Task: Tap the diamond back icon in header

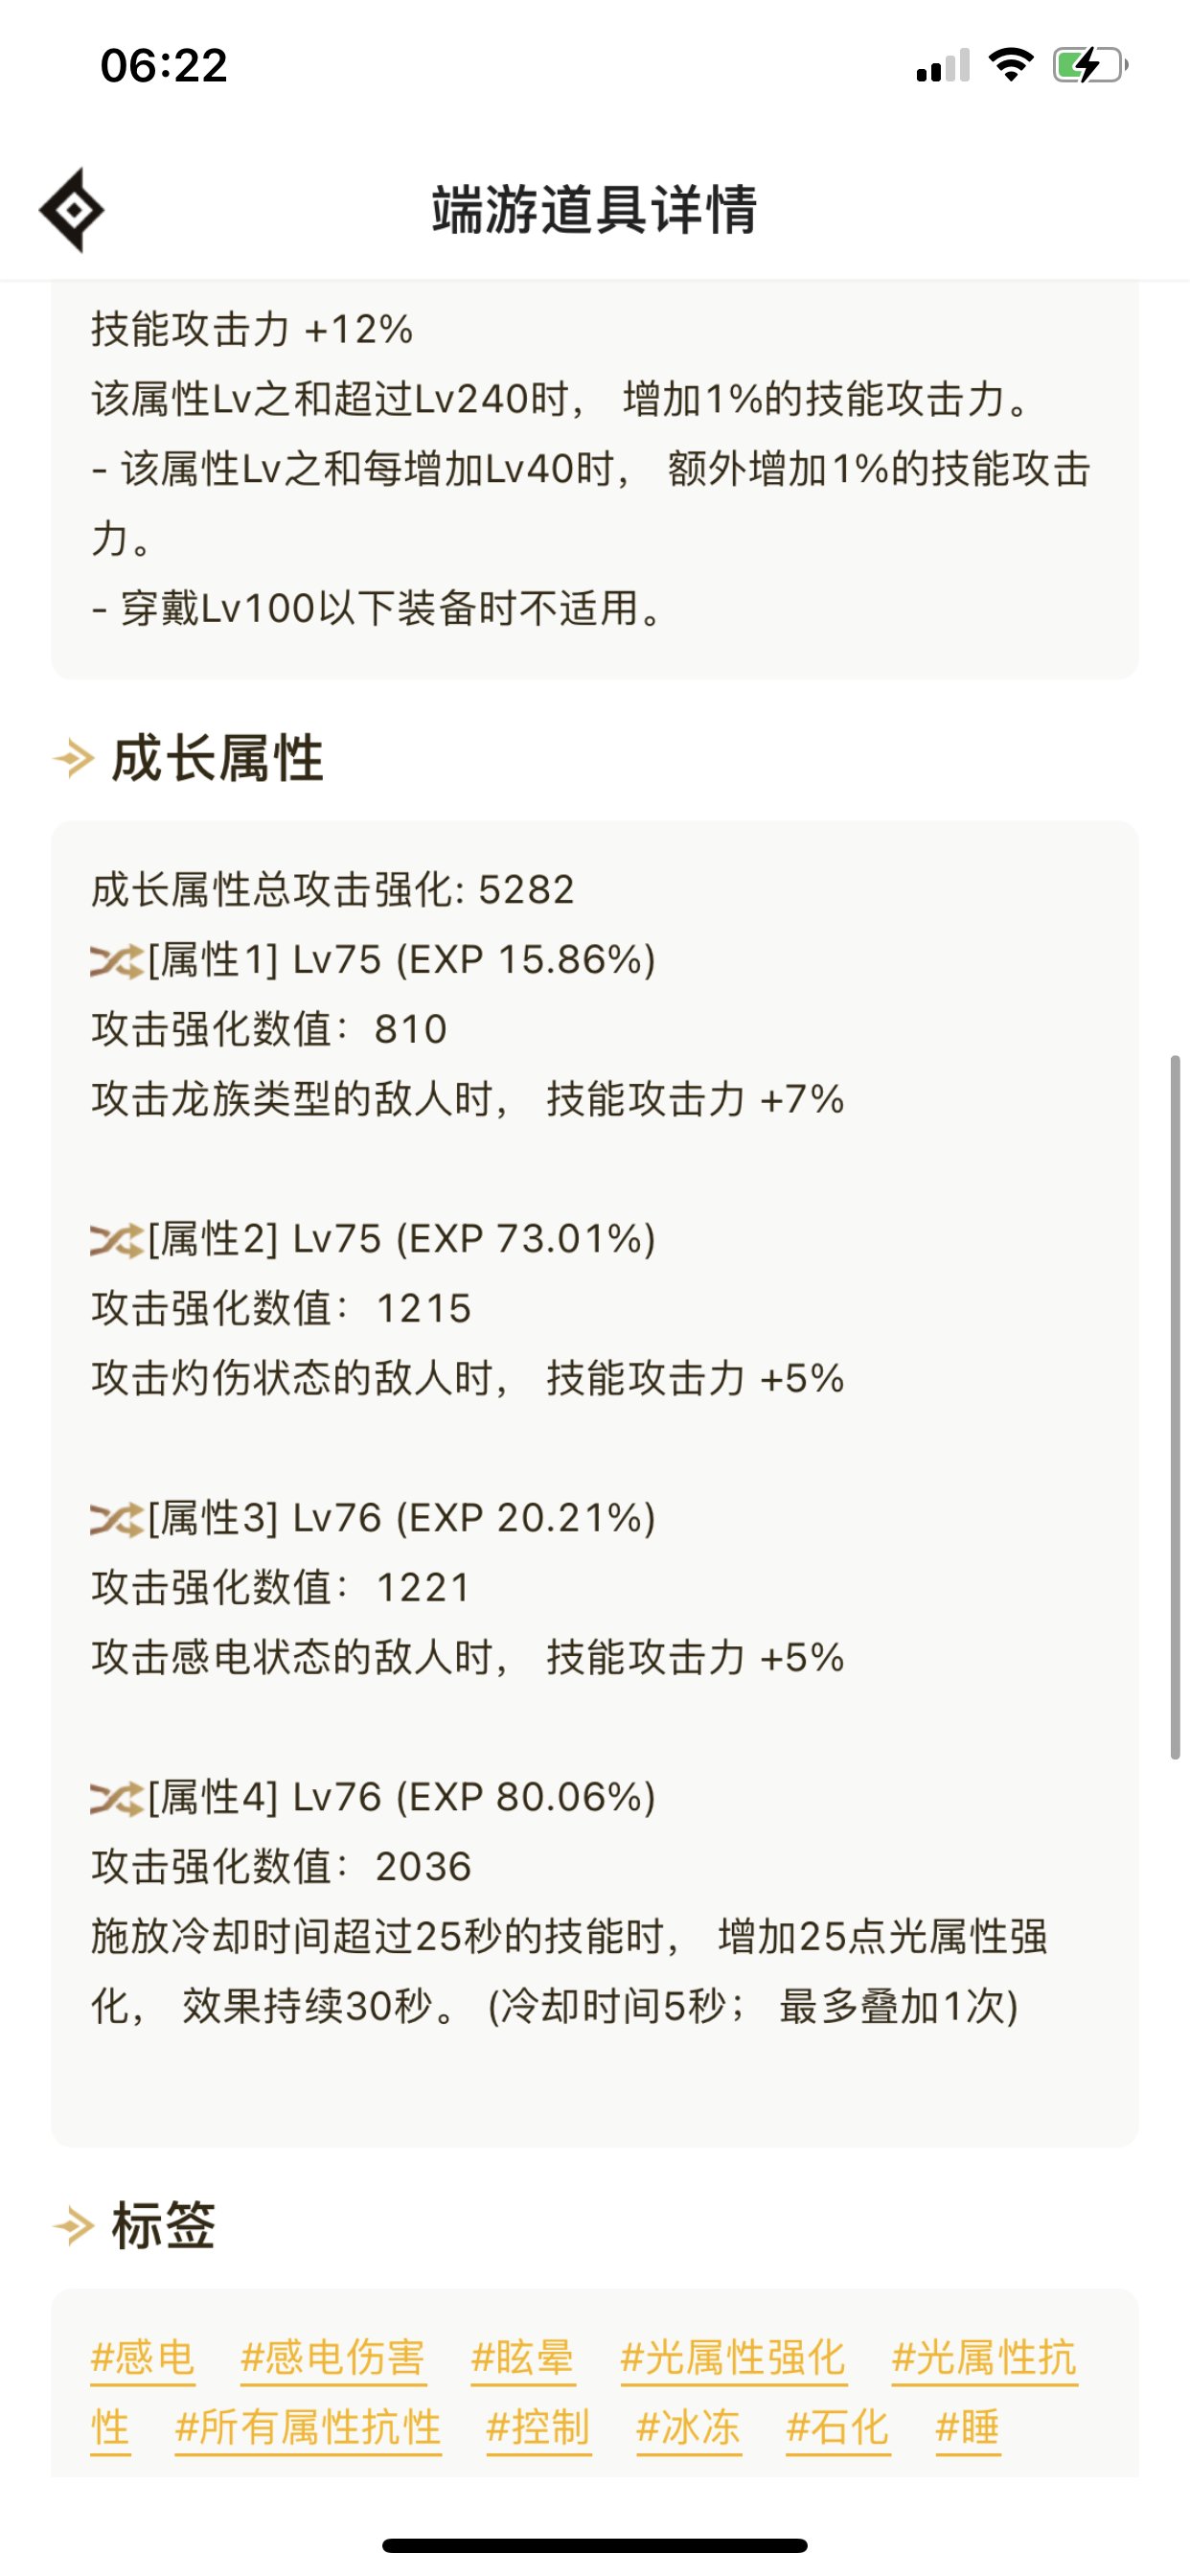Action: click(x=71, y=210)
